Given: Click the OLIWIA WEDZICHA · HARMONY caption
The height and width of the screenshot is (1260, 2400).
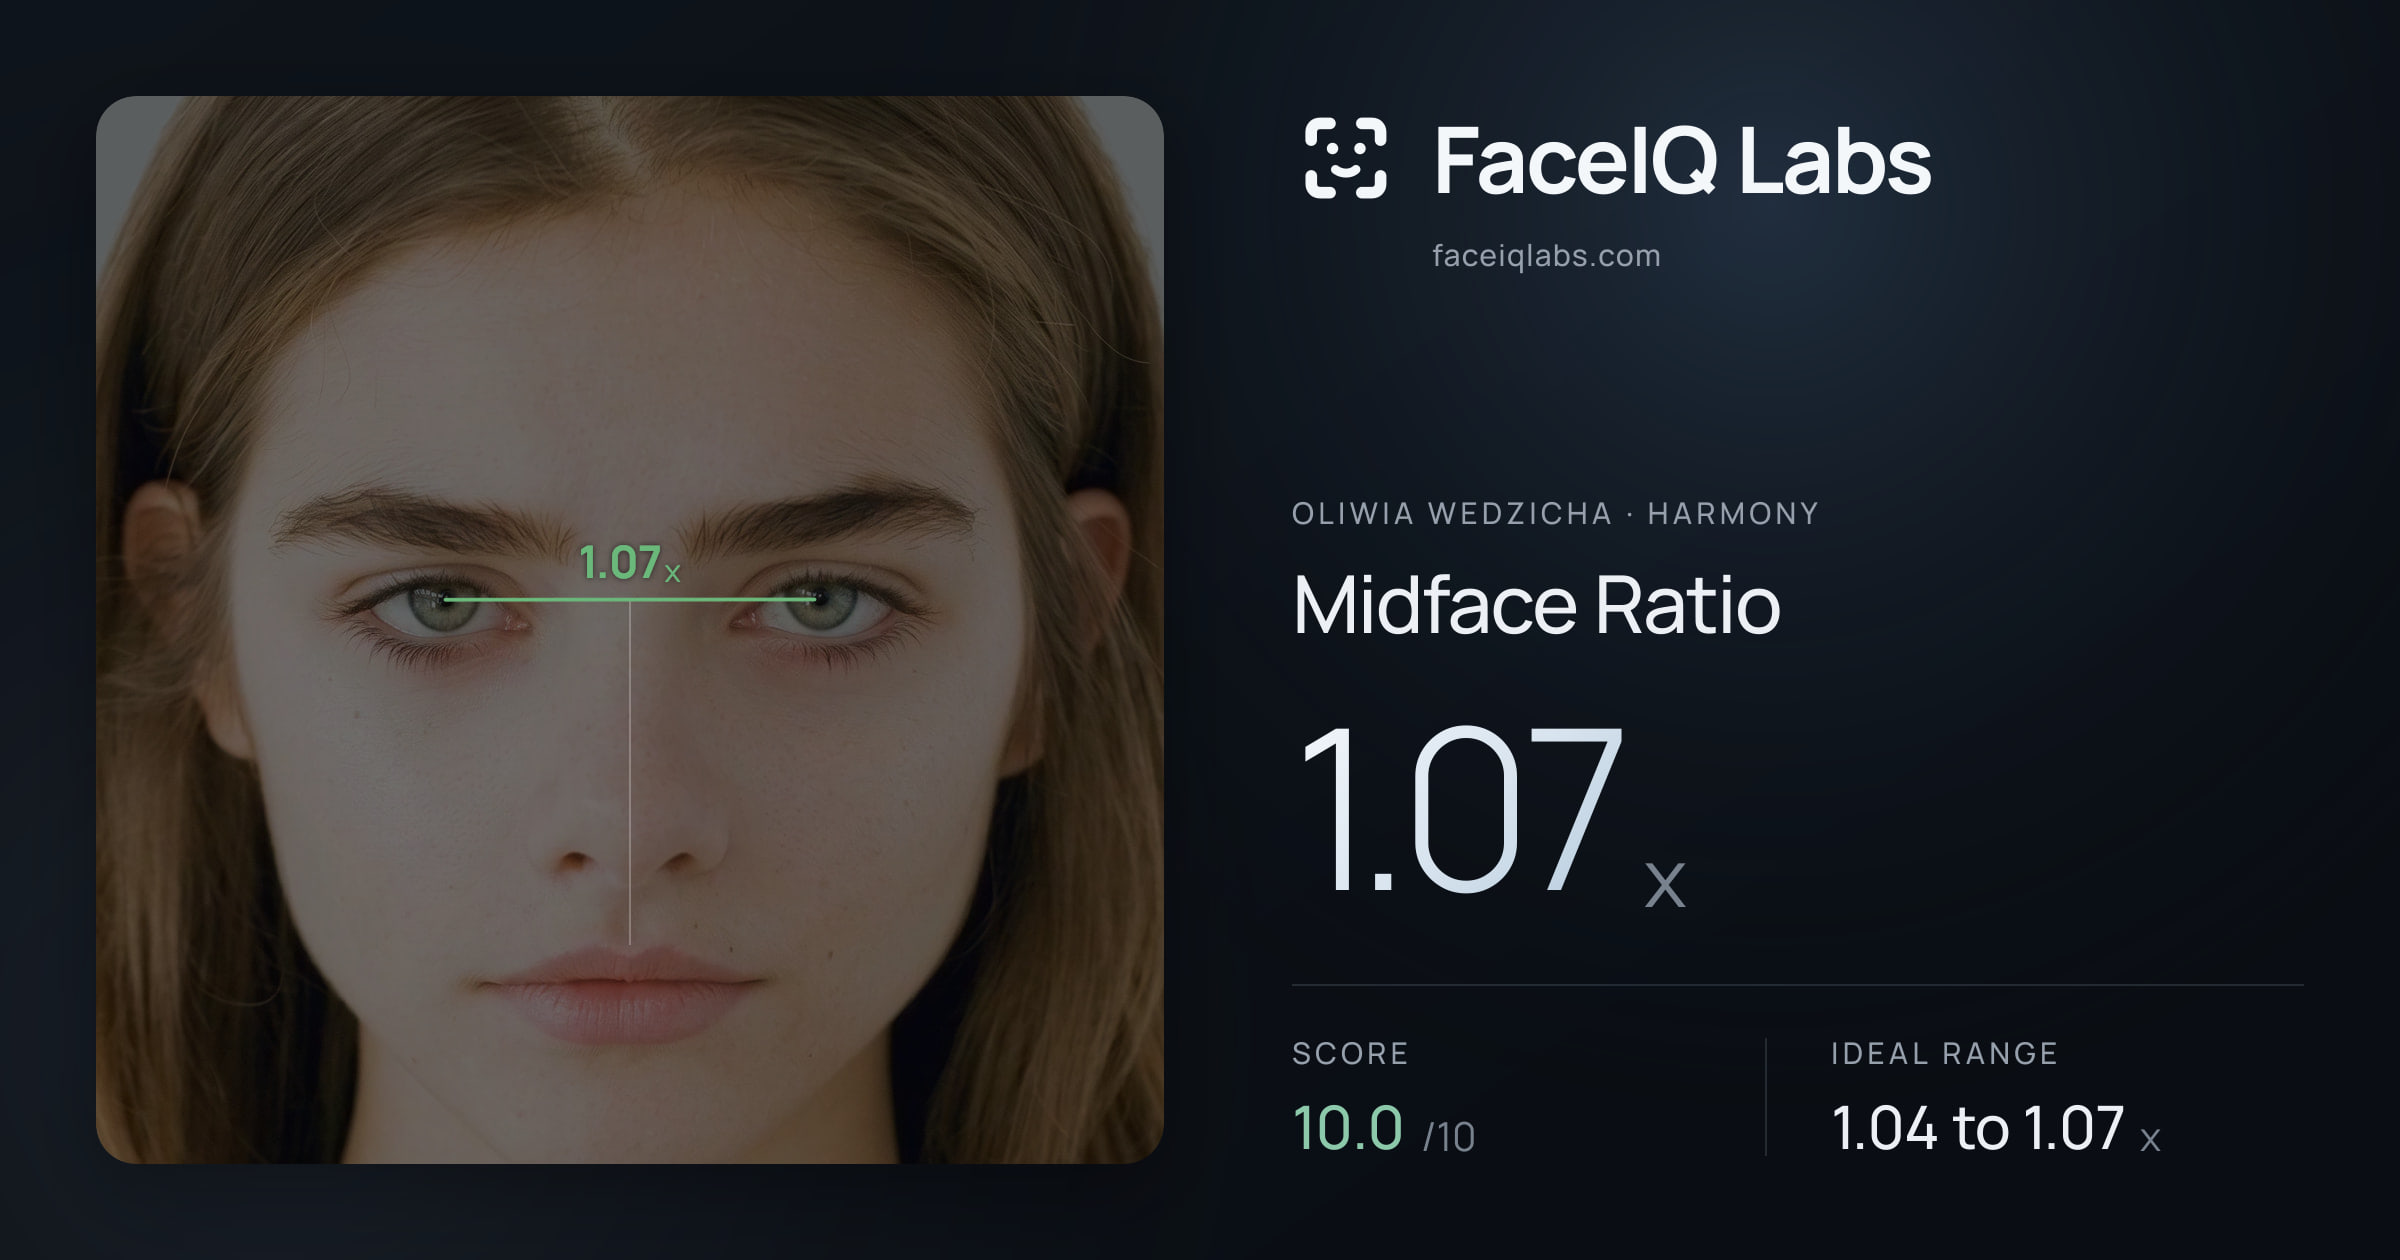Looking at the screenshot, I should tap(1555, 514).
